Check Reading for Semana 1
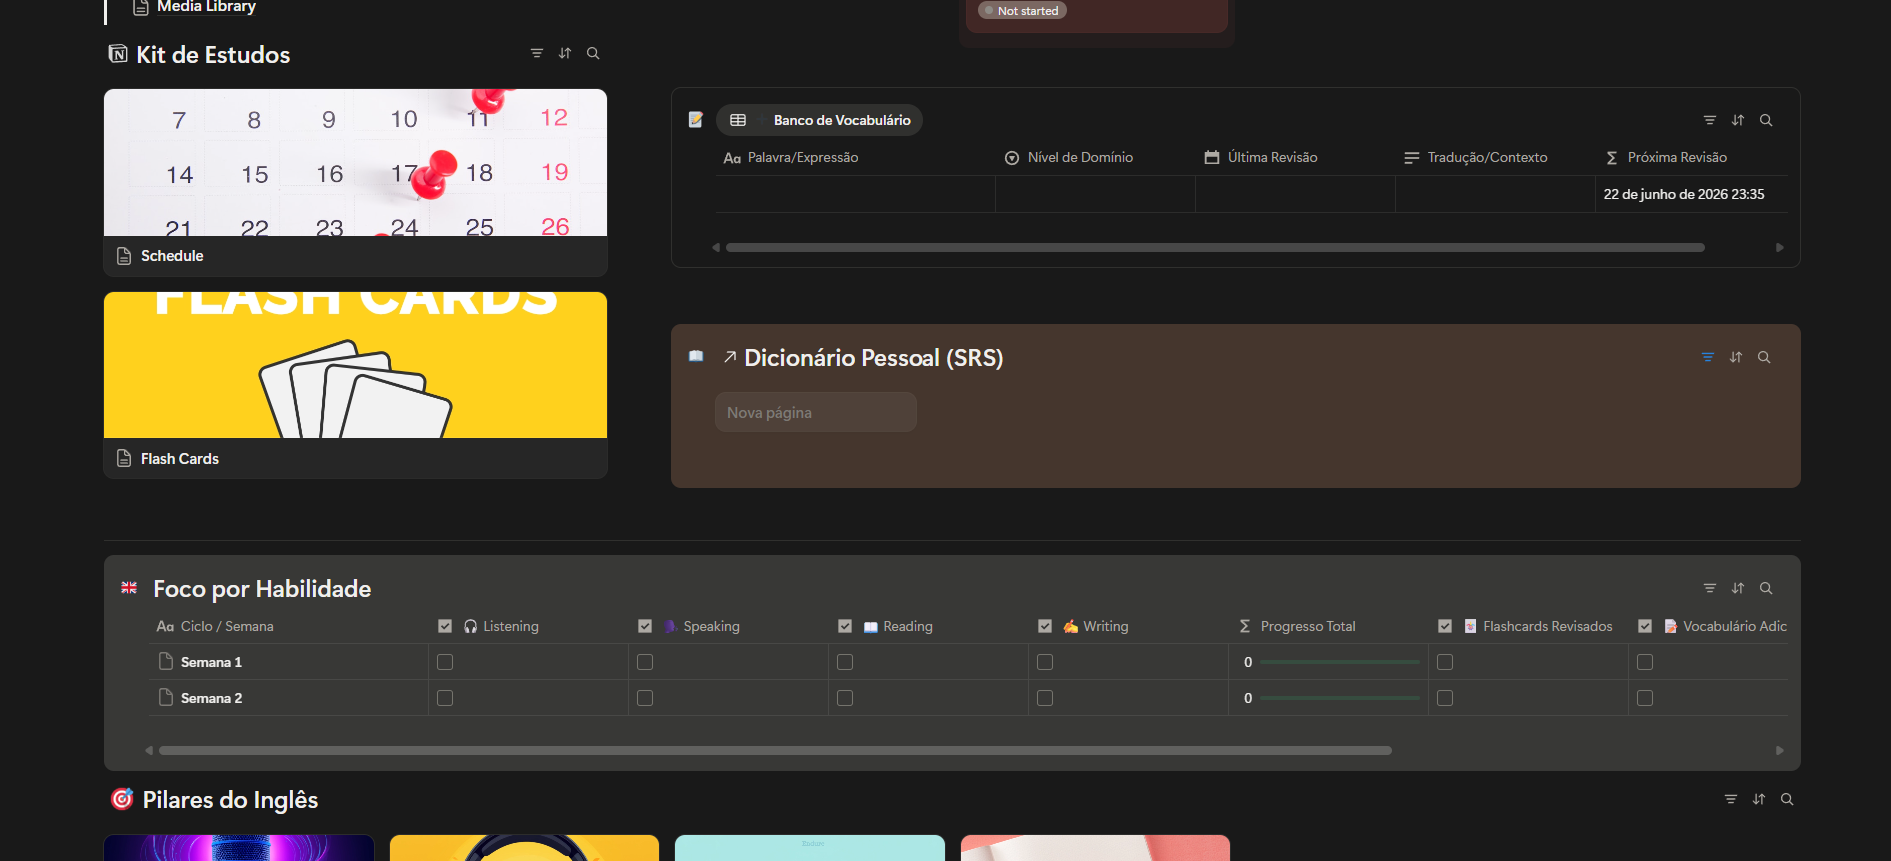1891x861 pixels. [845, 662]
